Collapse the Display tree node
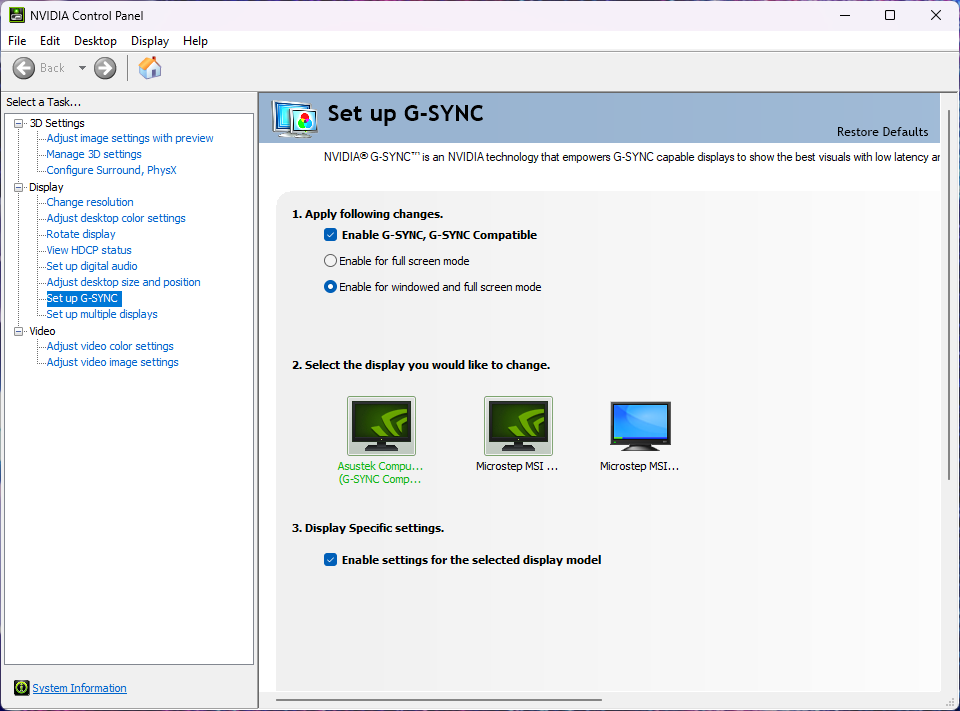 click(x=19, y=187)
